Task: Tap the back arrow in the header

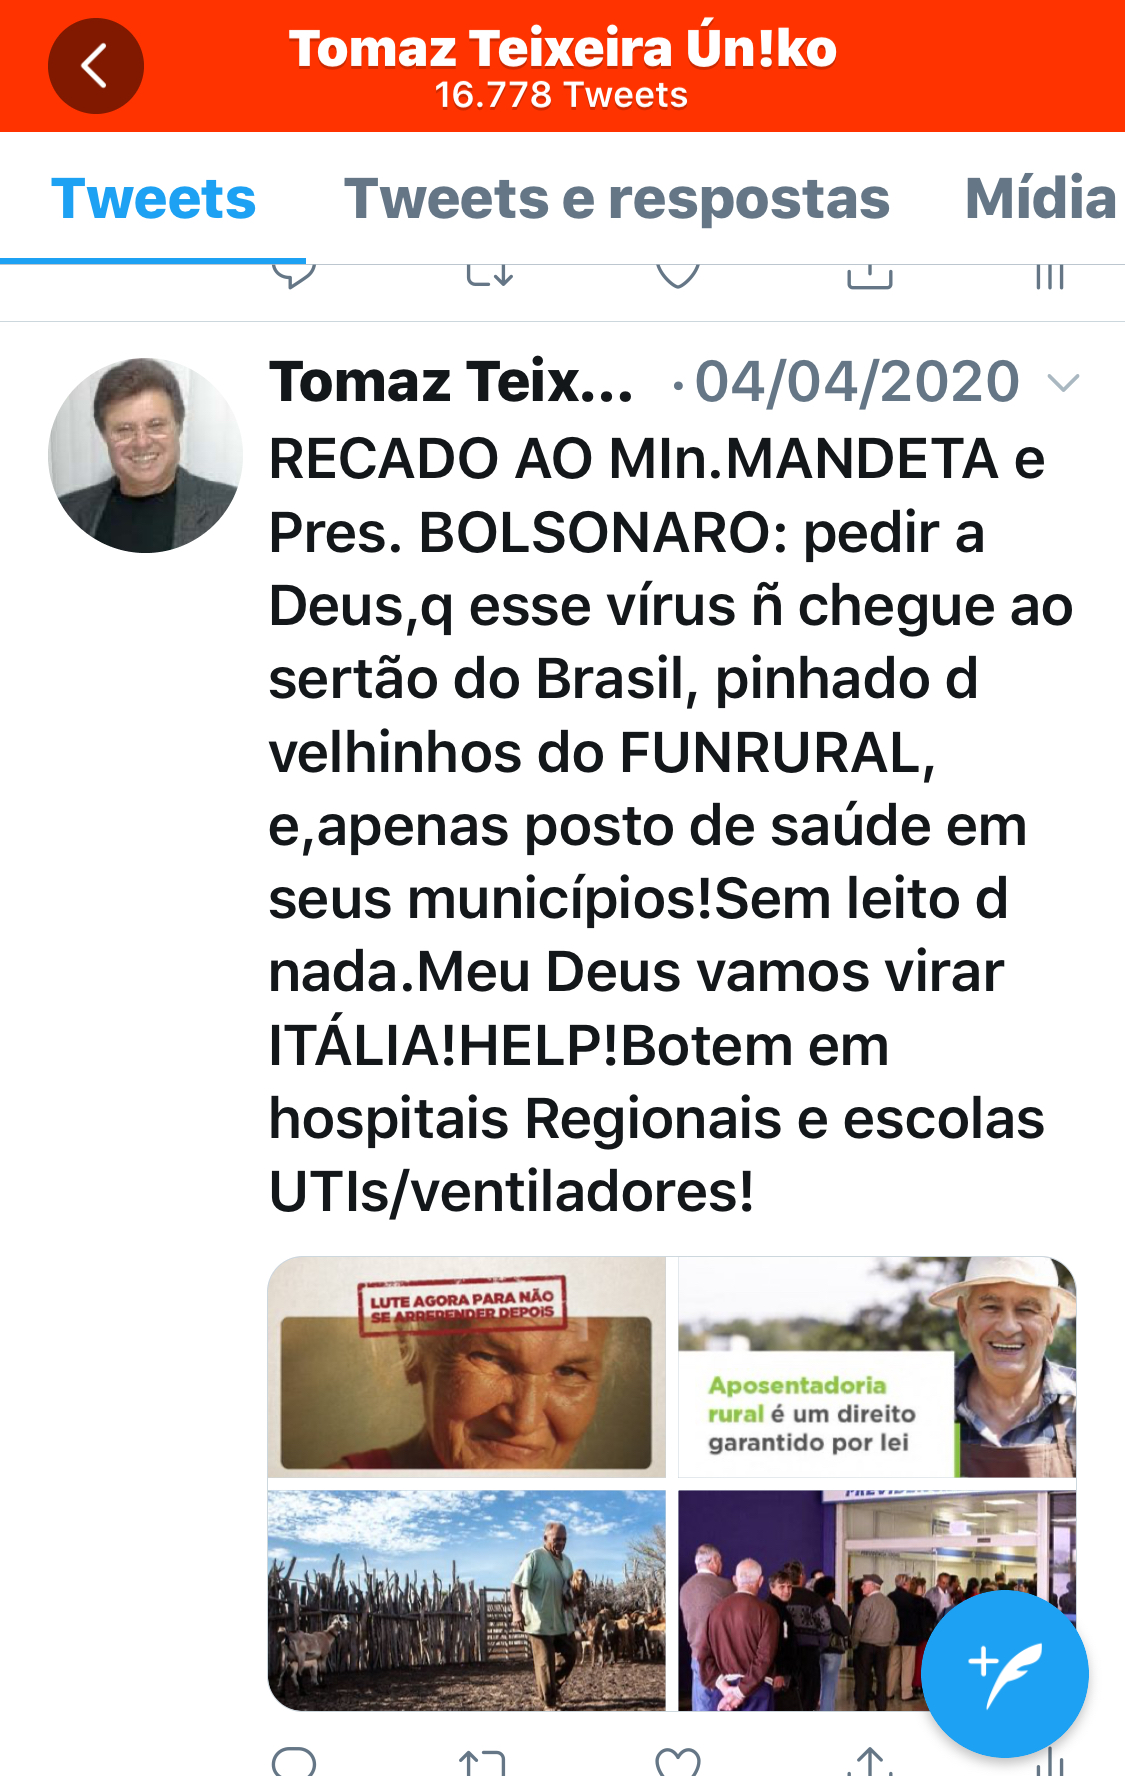Action: click(95, 66)
